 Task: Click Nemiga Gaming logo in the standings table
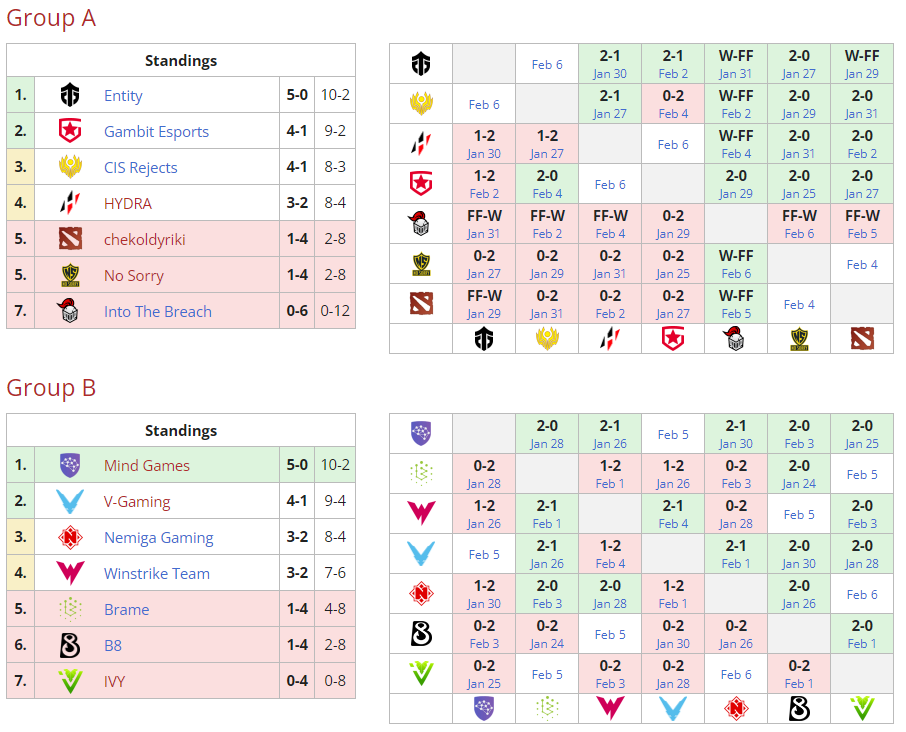(x=69, y=538)
